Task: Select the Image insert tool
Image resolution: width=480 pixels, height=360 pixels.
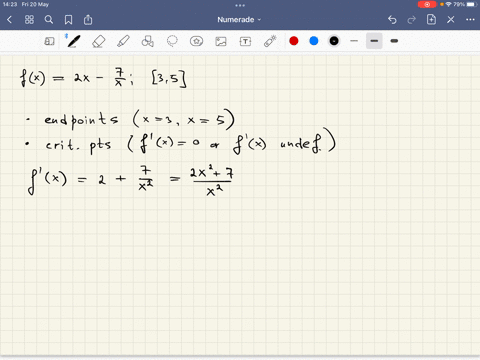Action: point(221,41)
